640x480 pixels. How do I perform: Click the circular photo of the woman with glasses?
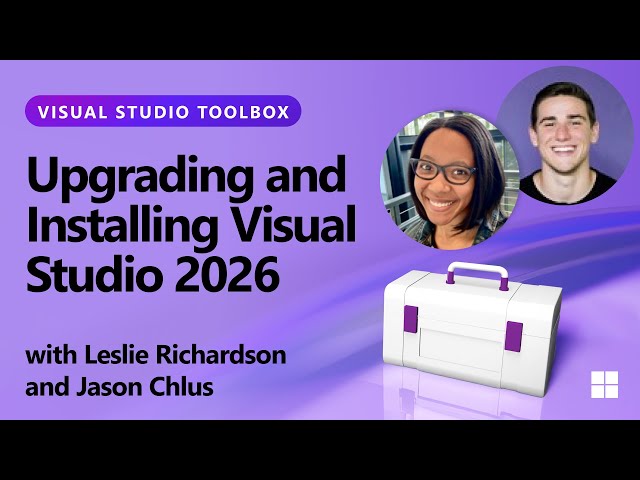(450, 180)
